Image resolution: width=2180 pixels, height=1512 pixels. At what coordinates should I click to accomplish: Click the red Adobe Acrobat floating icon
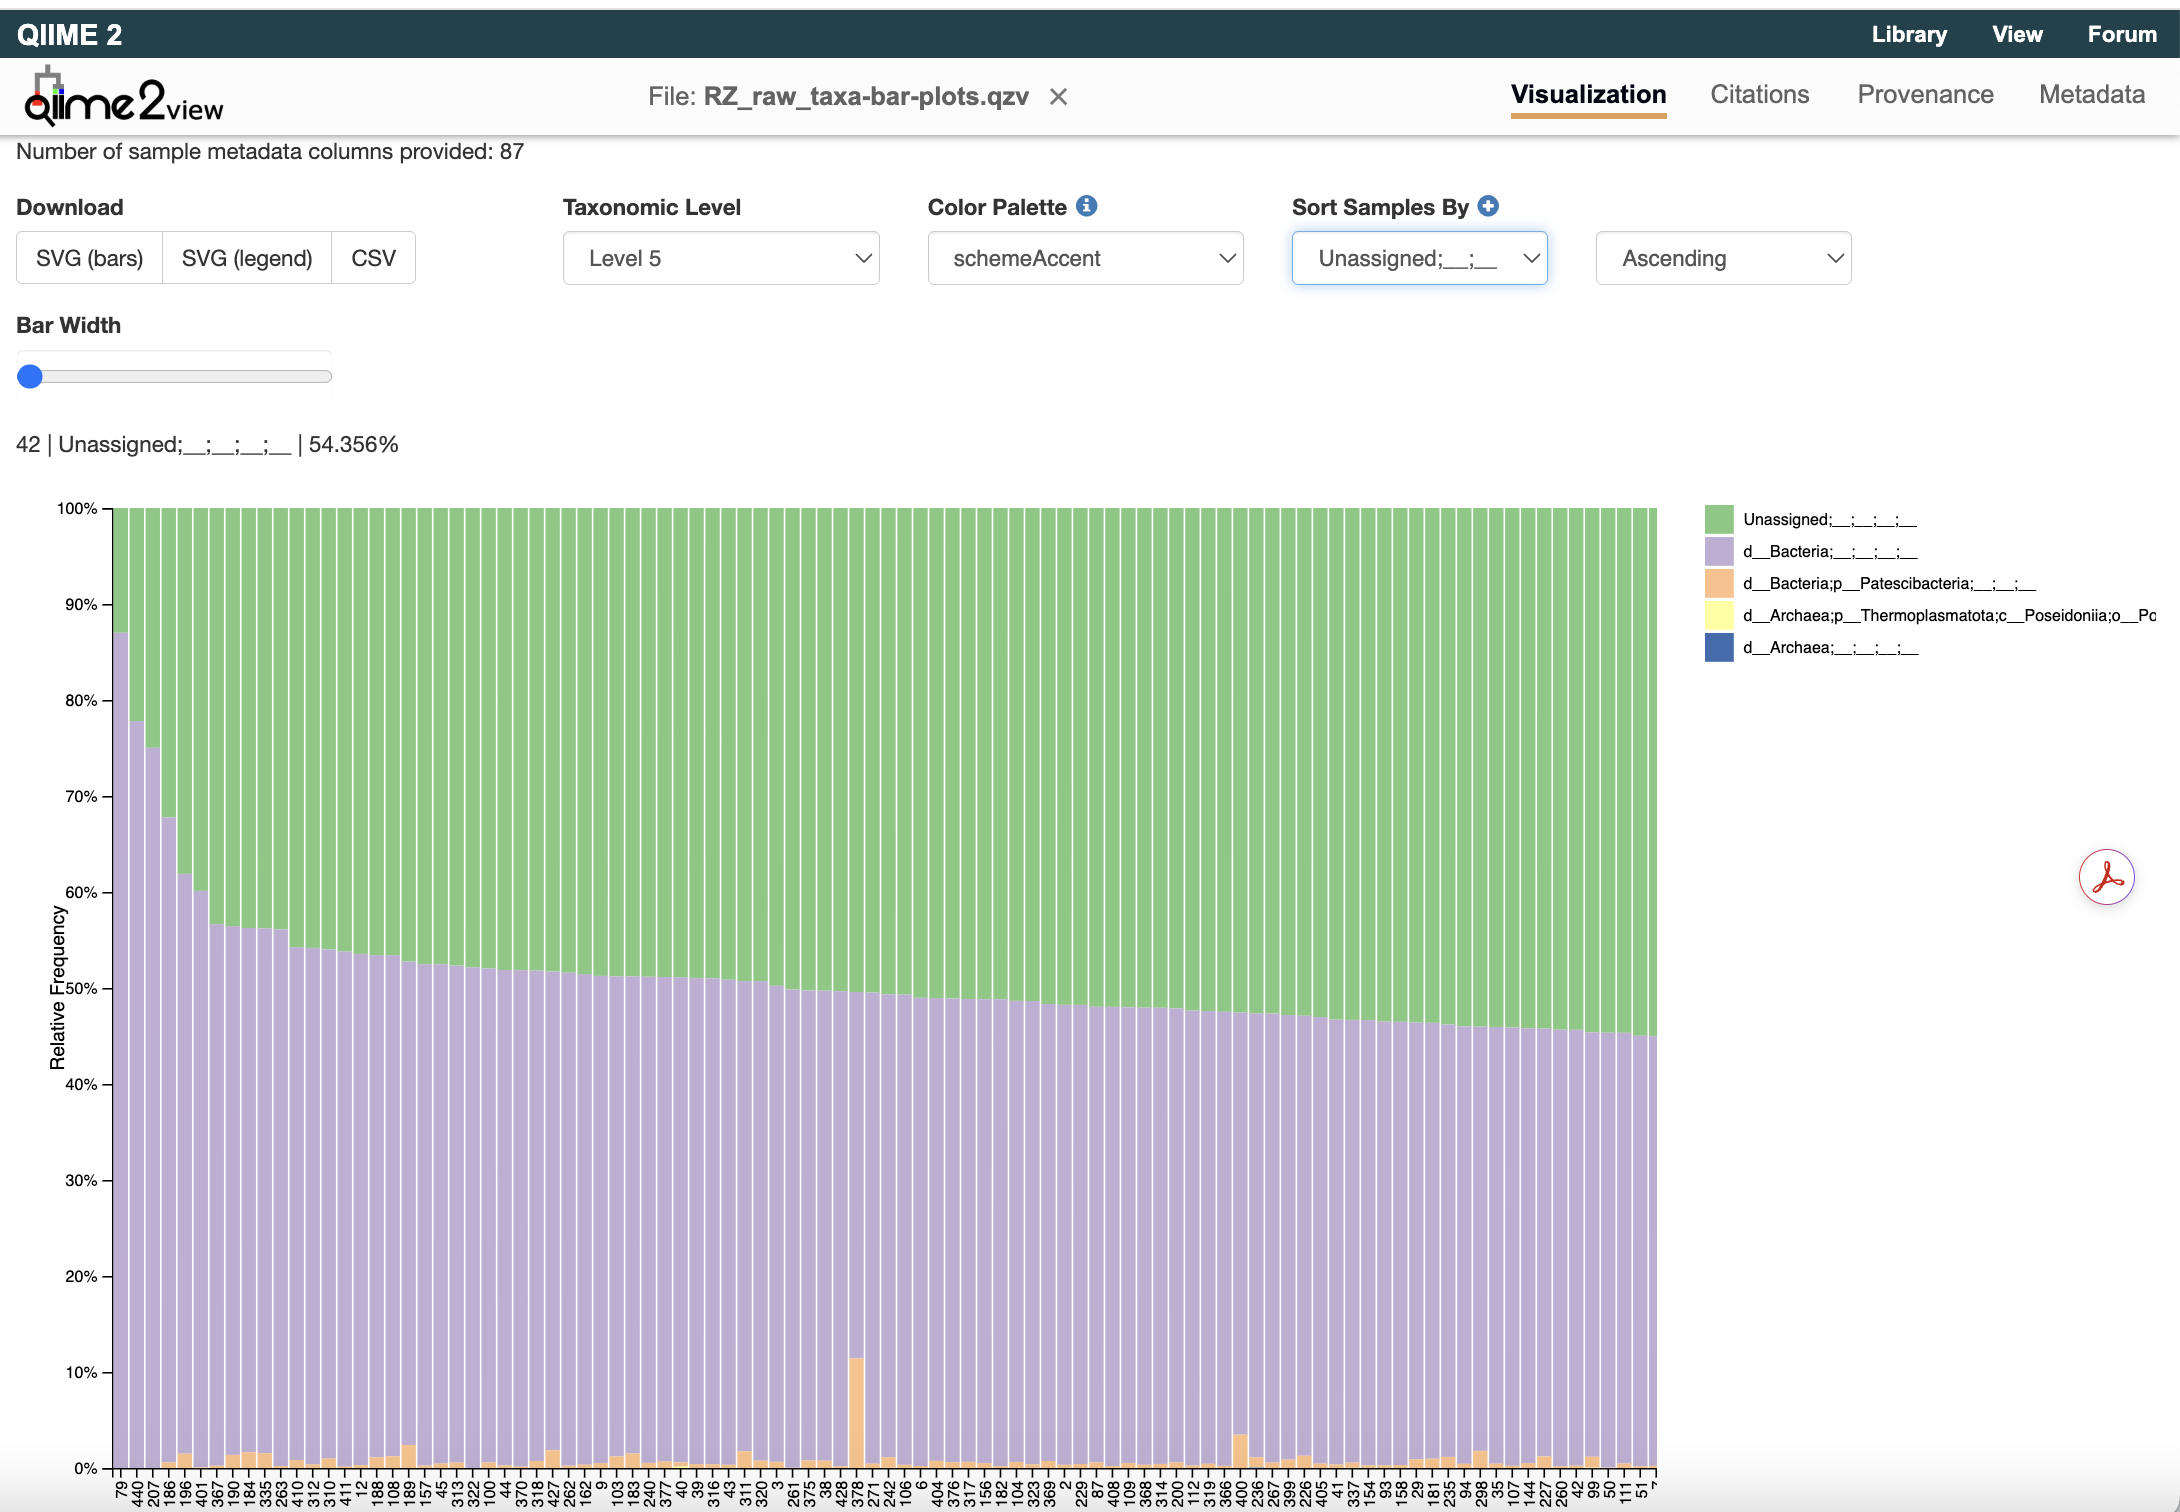click(2106, 878)
